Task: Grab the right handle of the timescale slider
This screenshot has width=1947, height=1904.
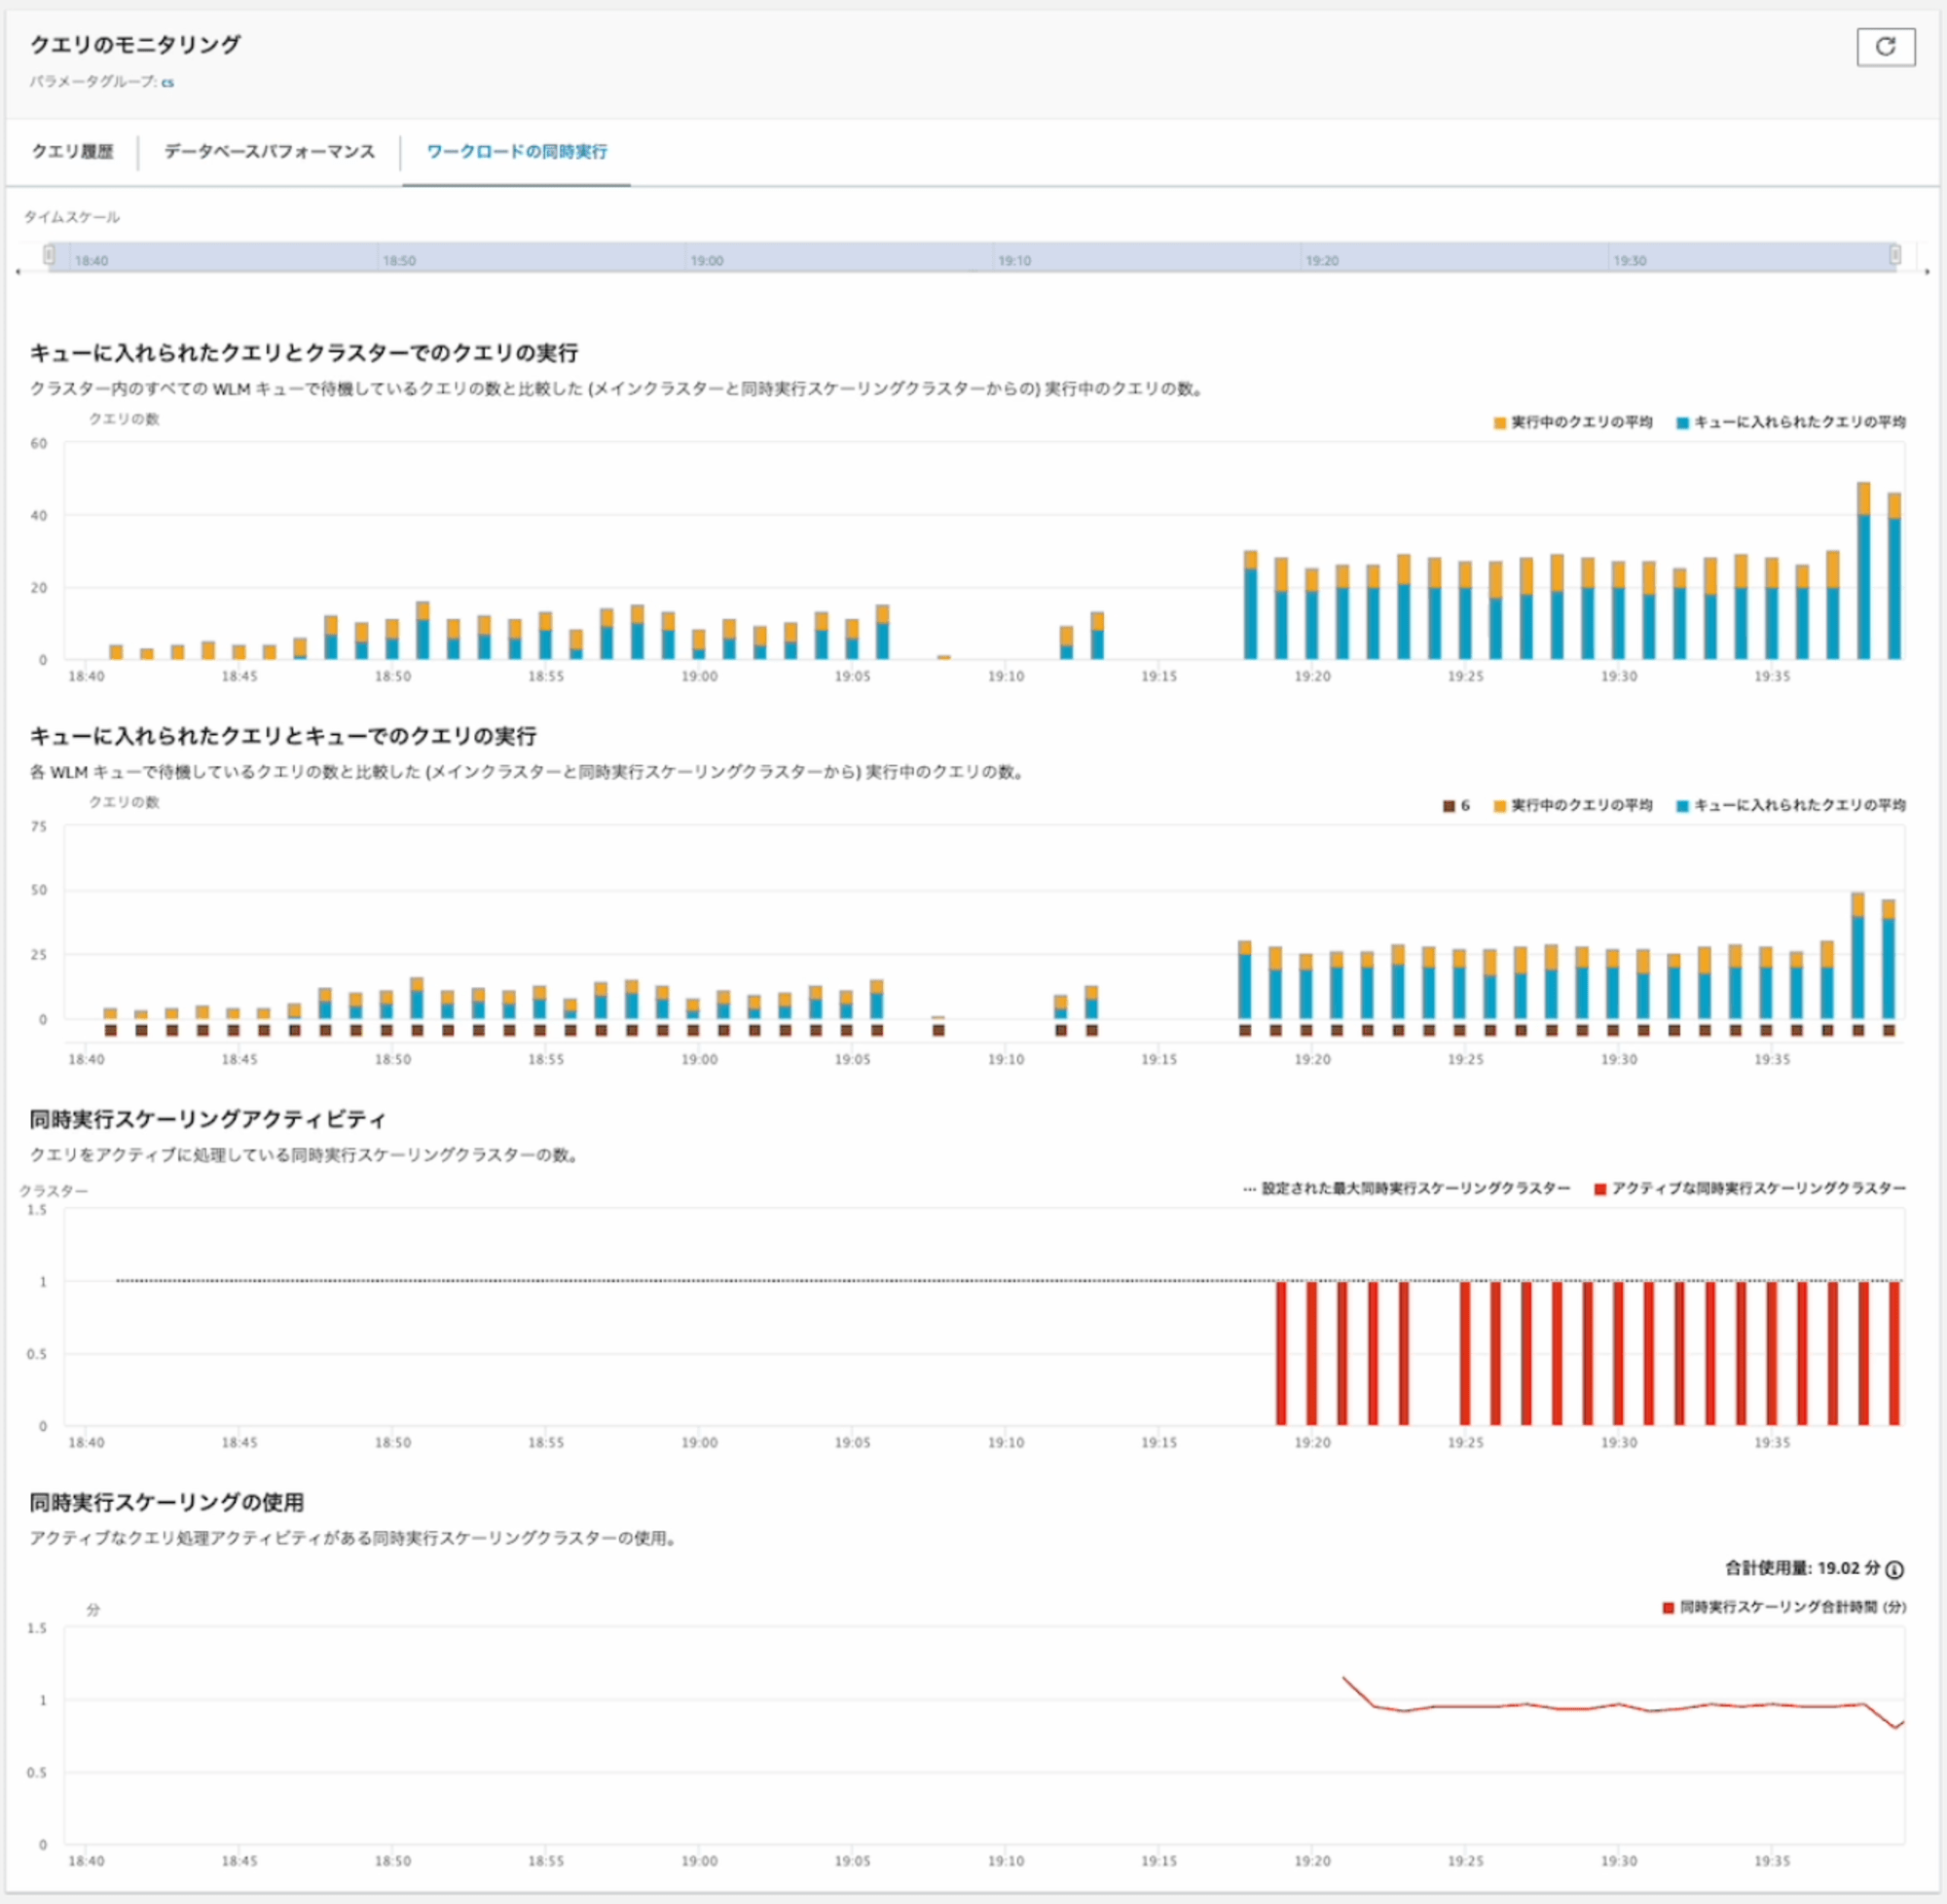Action: coord(1895,255)
